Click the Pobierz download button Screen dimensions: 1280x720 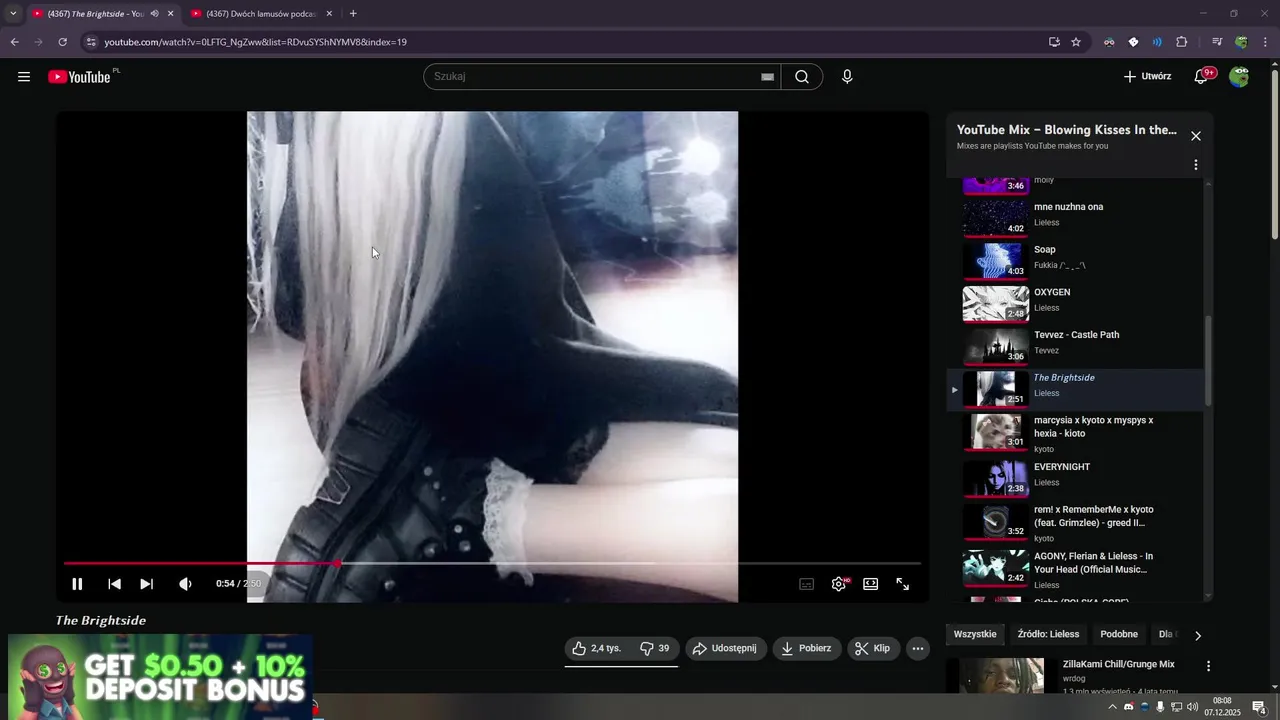tap(806, 648)
